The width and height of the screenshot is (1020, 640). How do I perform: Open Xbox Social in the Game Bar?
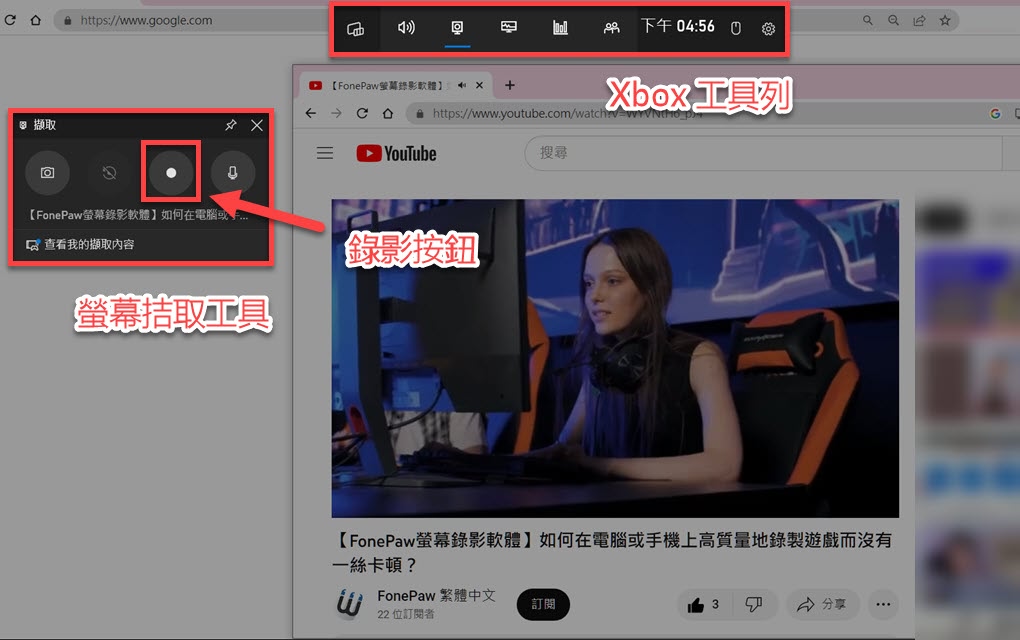pyautogui.click(x=611, y=27)
